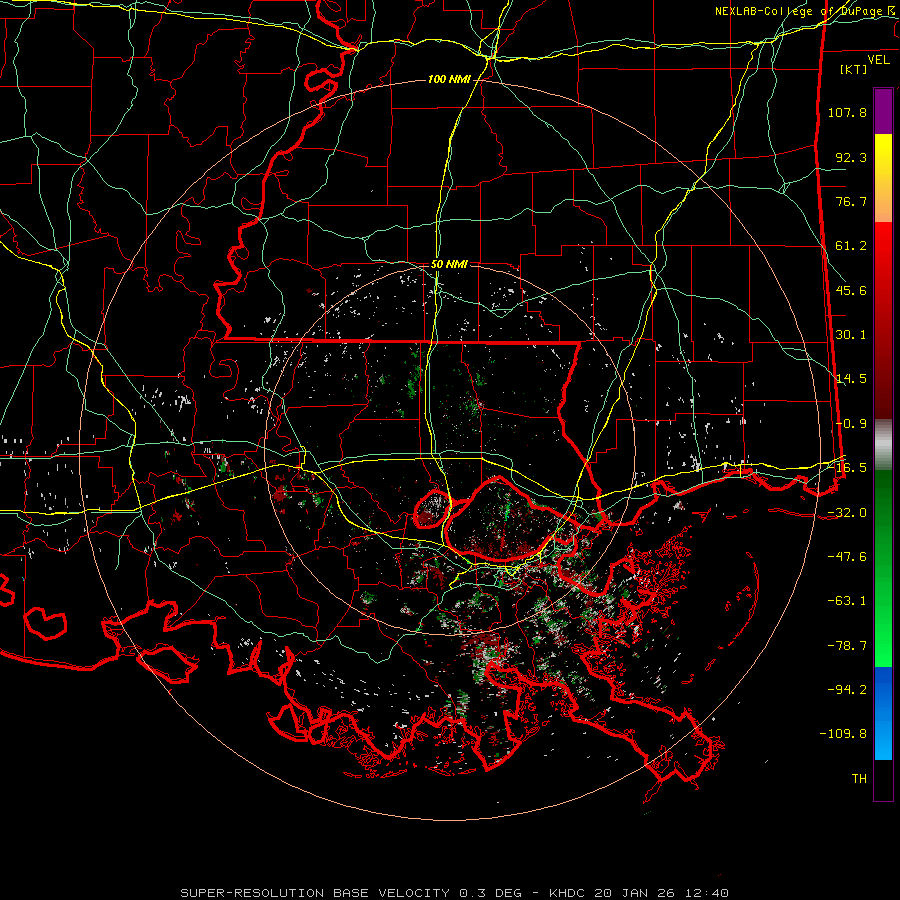The height and width of the screenshot is (900, 900).
Task: Click the 61.2 legend value
Action: click(851, 246)
